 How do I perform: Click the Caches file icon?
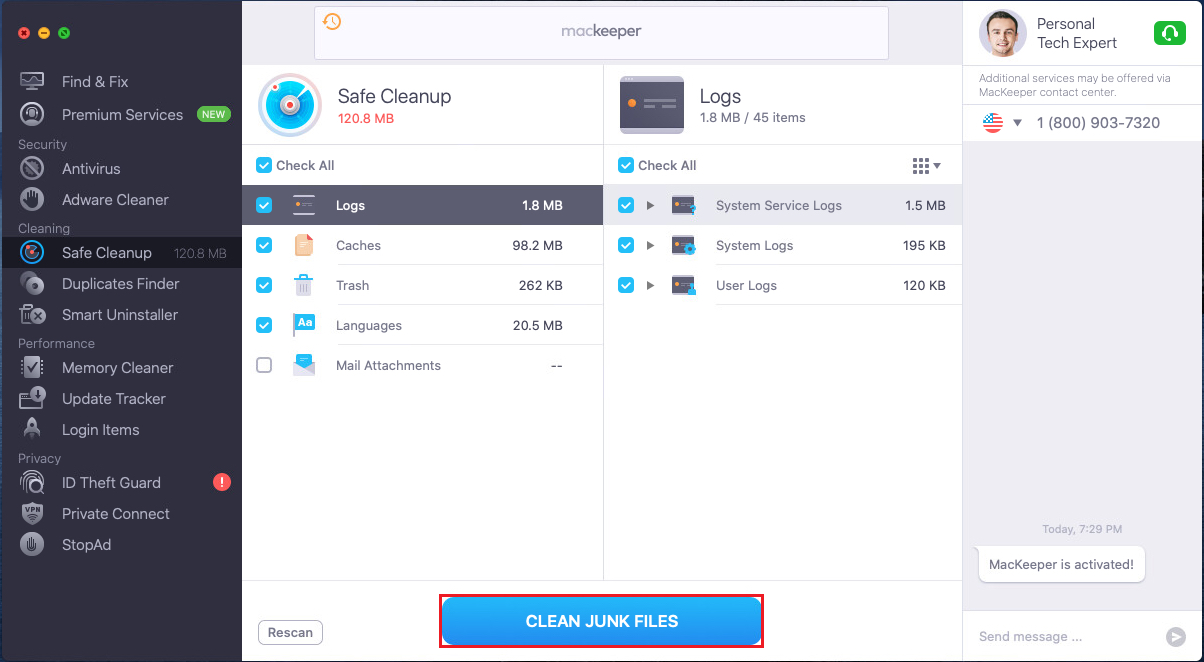(304, 245)
